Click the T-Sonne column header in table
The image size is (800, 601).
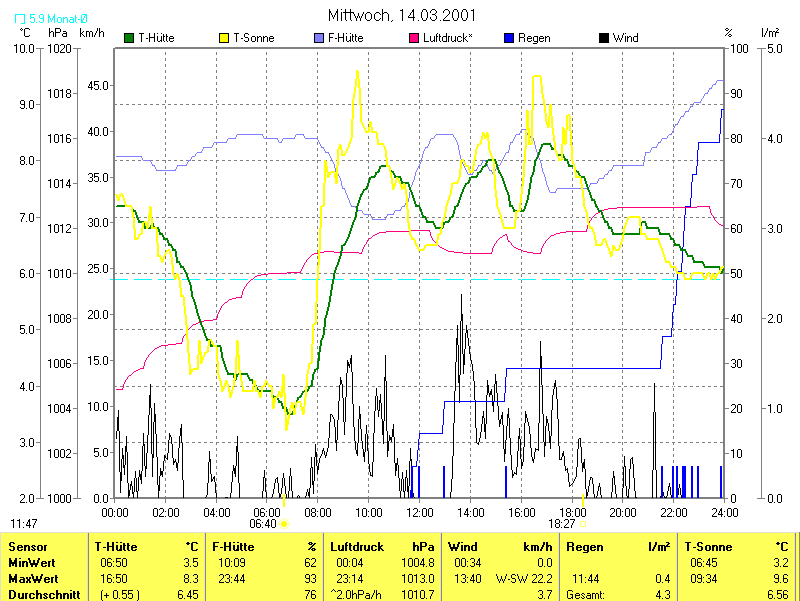(707, 547)
